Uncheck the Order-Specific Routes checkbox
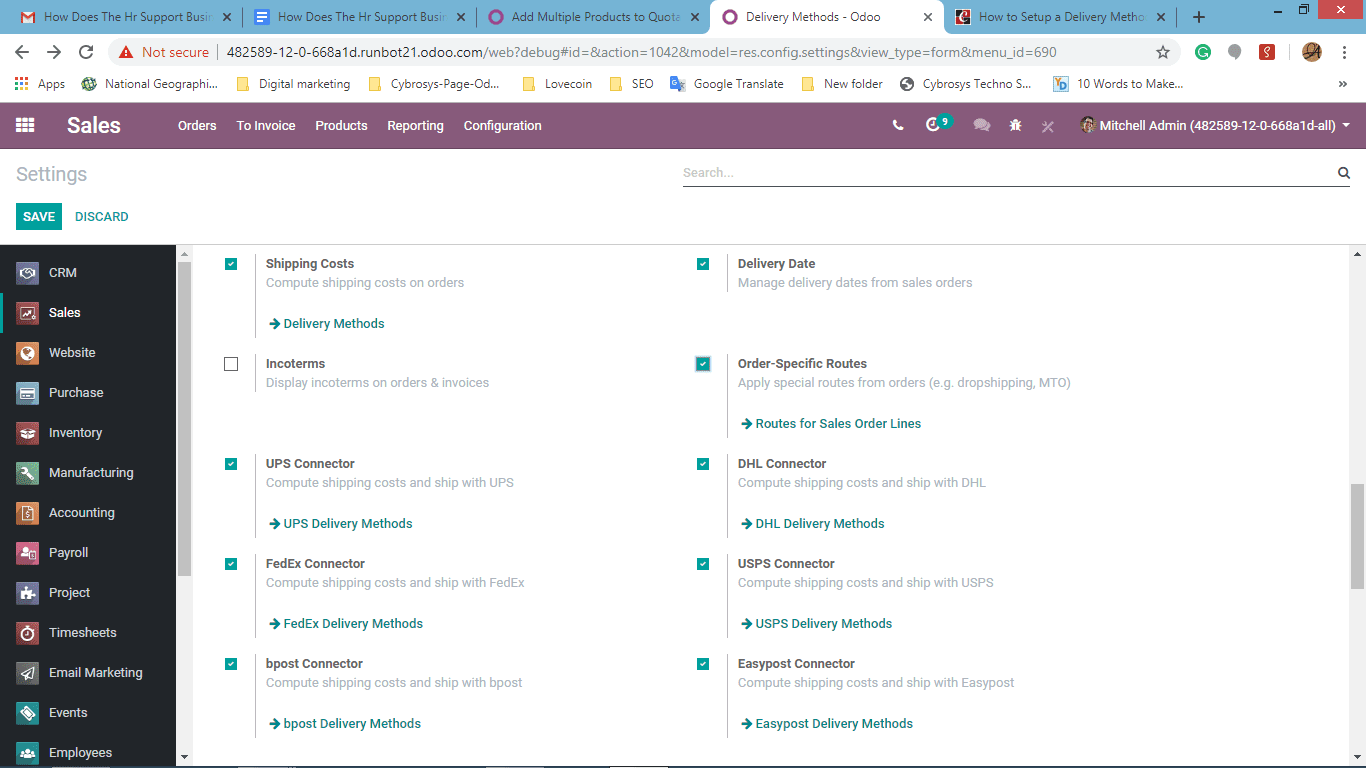 pyautogui.click(x=703, y=364)
